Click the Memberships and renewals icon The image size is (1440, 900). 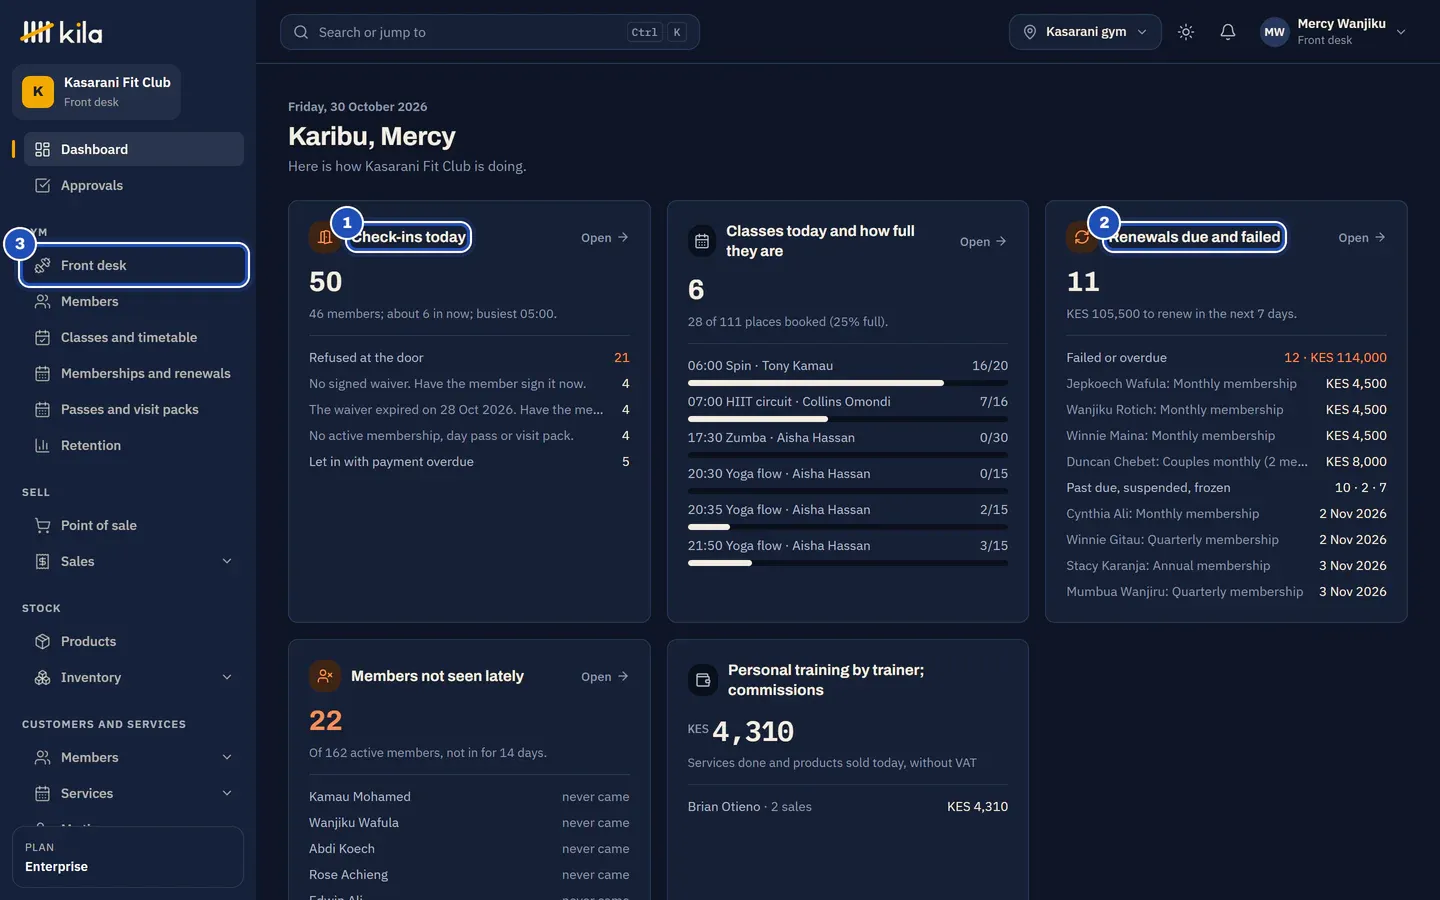42,373
